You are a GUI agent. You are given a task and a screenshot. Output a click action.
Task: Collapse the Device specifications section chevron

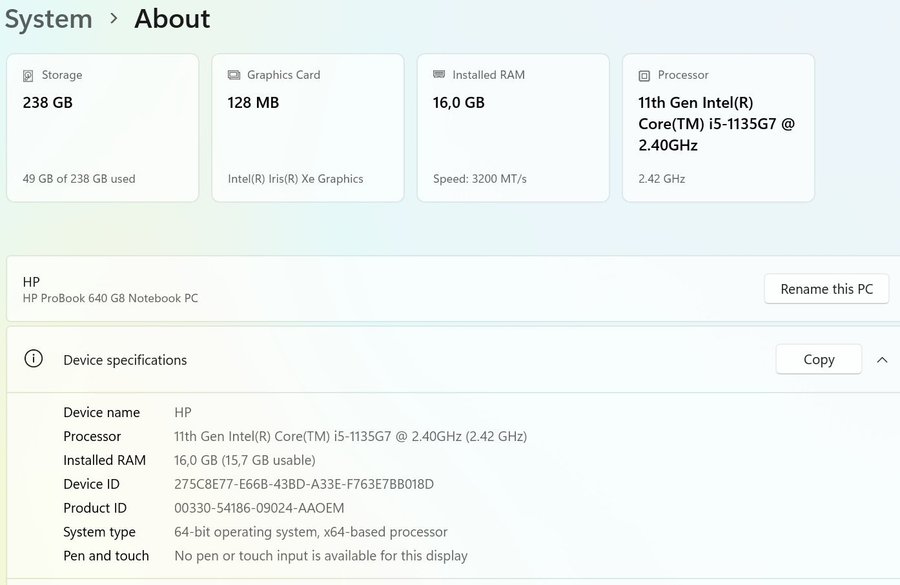pyautogui.click(x=882, y=360)
